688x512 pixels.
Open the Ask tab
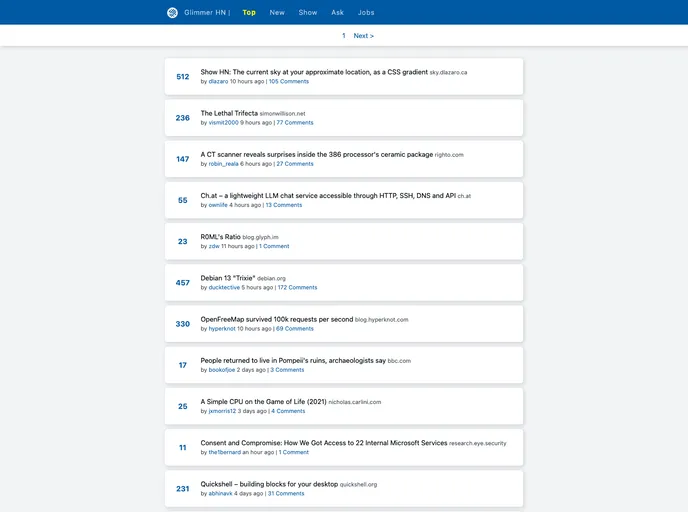[337, 13]
